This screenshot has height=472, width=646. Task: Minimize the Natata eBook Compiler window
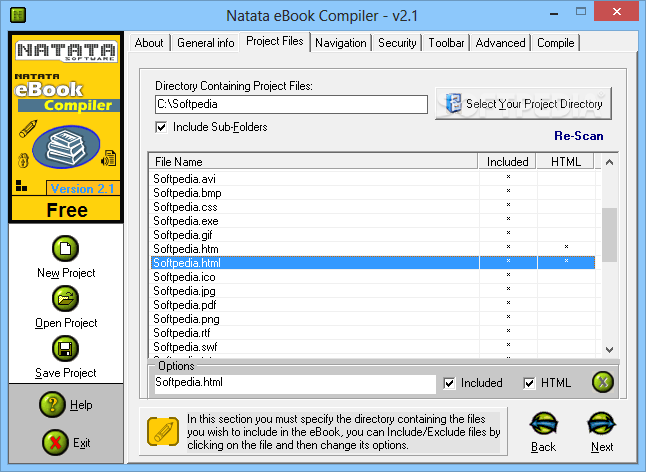pos(554,12)
